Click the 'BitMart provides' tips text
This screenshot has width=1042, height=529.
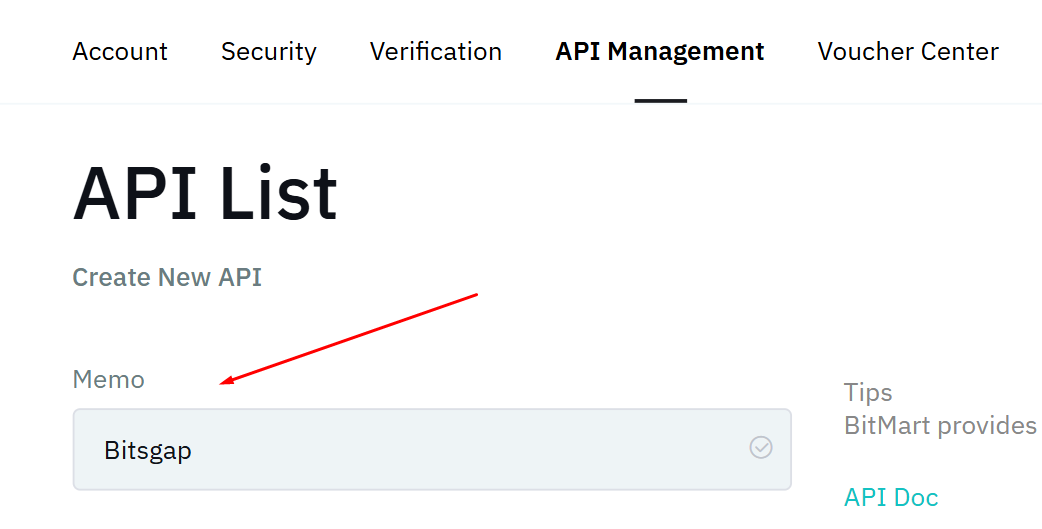tap(940, 426)
